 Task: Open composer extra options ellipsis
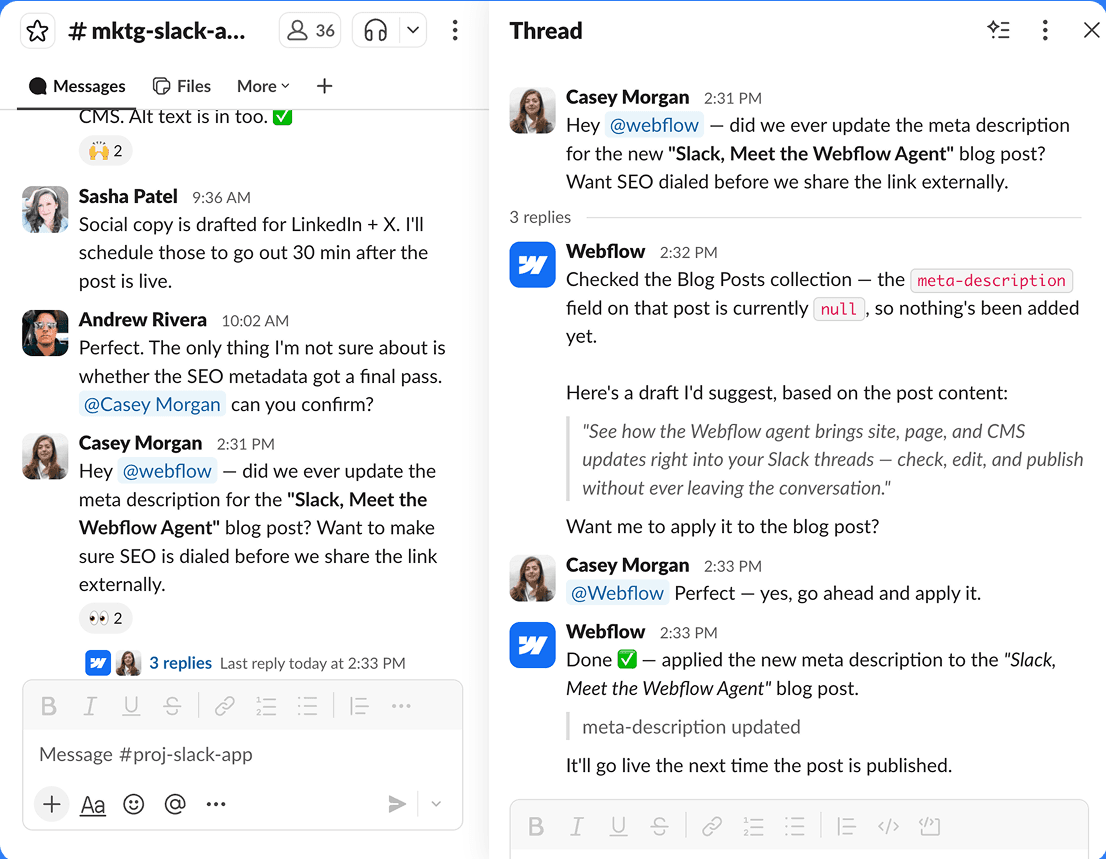[x=216, y=804]
